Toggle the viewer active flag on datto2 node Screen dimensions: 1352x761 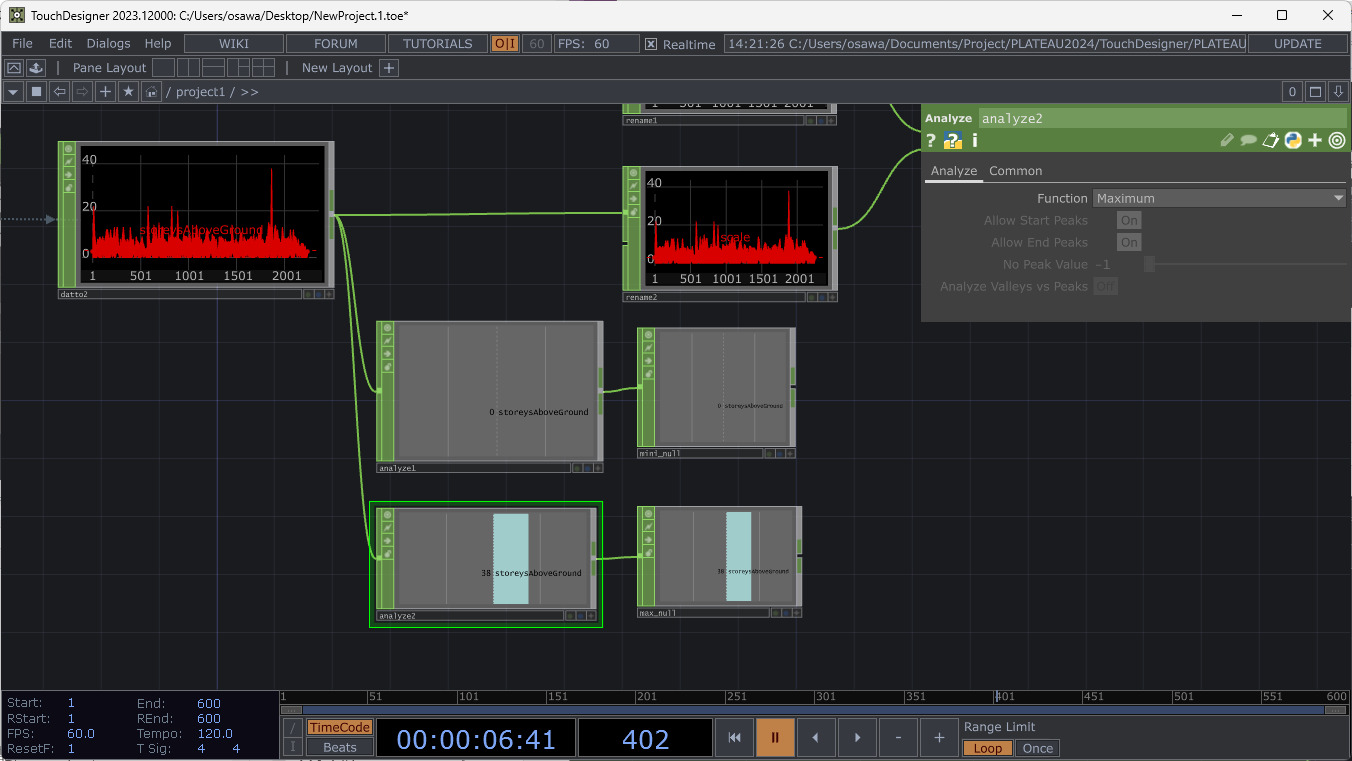pyautogui.click(x=69, y=148)
